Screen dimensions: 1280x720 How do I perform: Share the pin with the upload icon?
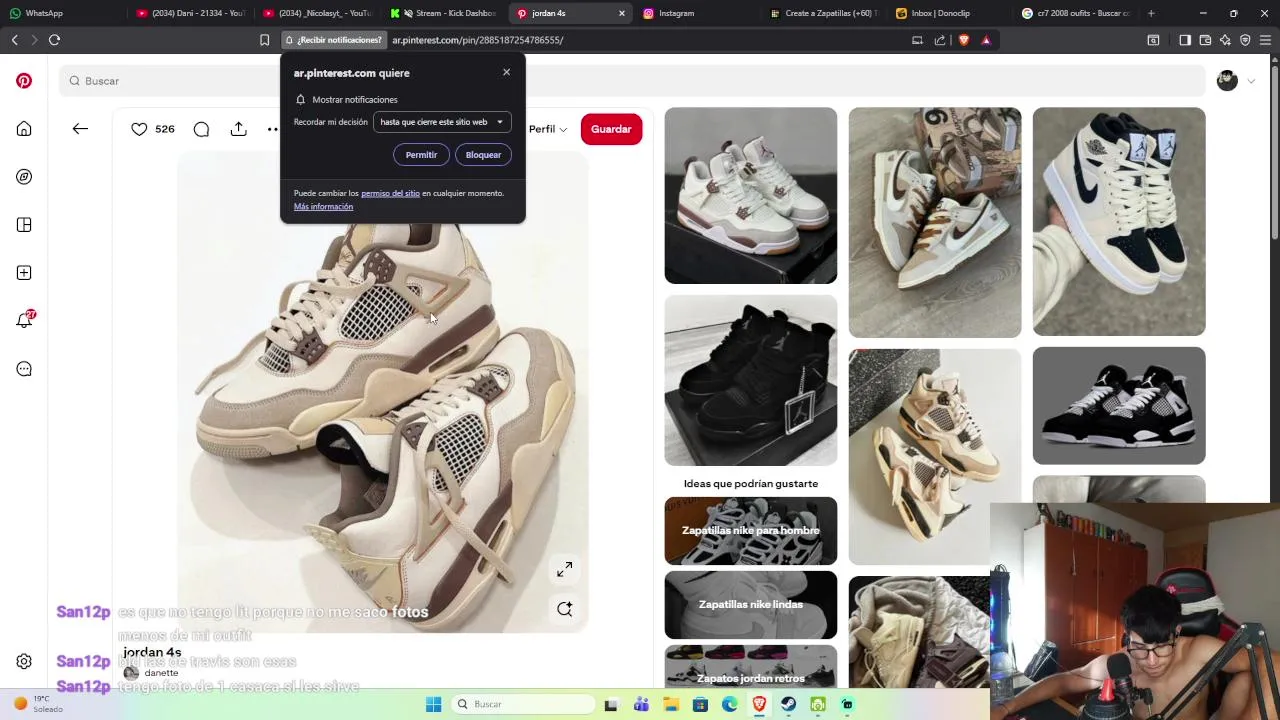point(238,129)
